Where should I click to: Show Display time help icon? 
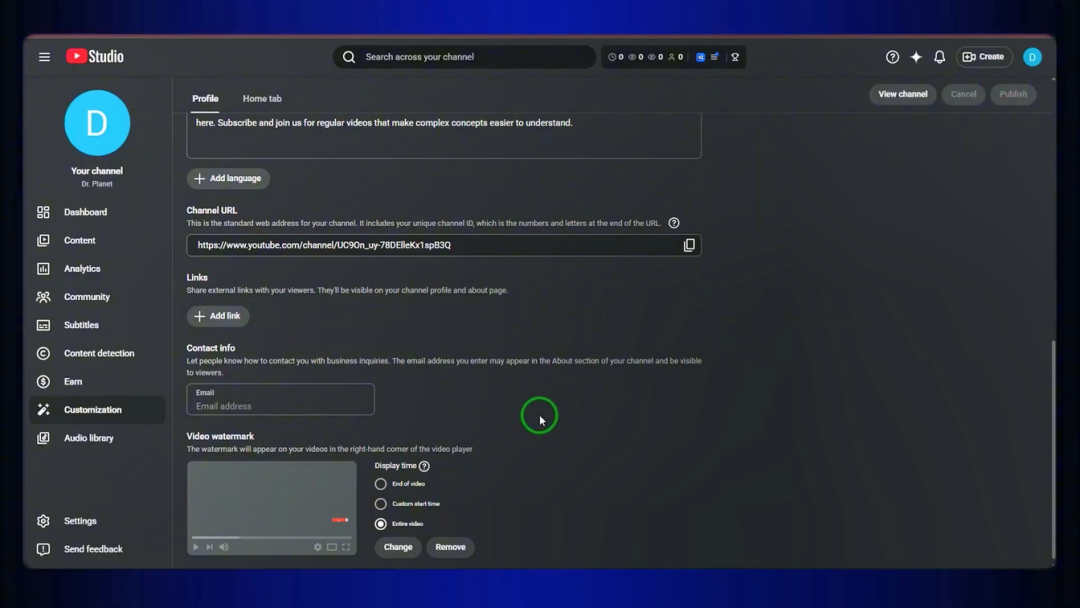point(424,466)
